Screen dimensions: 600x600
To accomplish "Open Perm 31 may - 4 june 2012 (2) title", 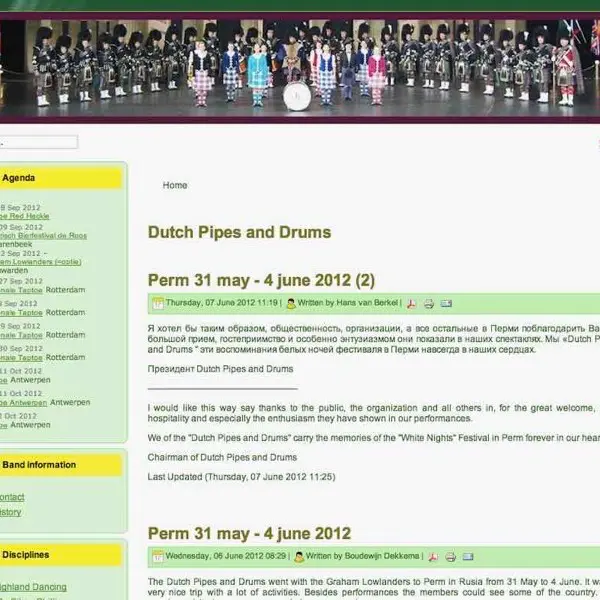I will pyautogui.click(x=261, y=280).
